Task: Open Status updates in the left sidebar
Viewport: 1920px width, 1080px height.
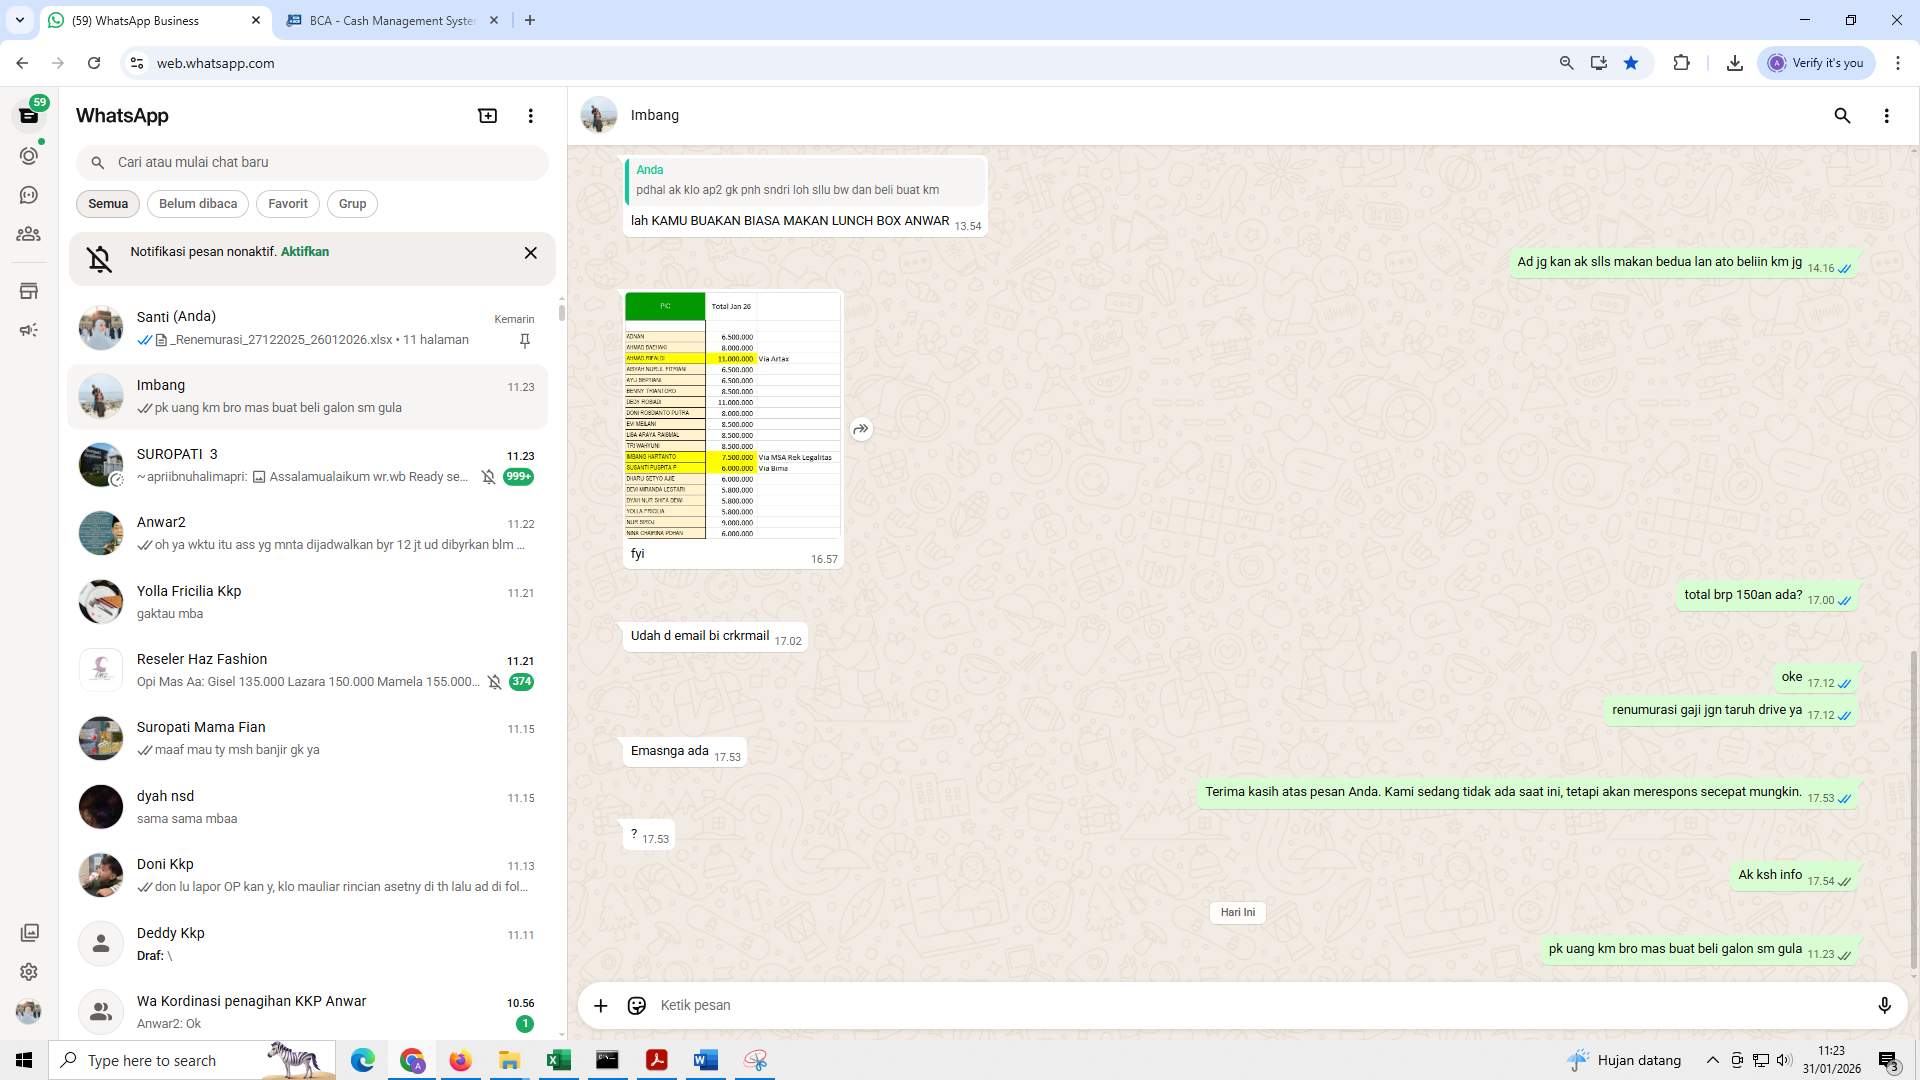Action: coord(29,156)
